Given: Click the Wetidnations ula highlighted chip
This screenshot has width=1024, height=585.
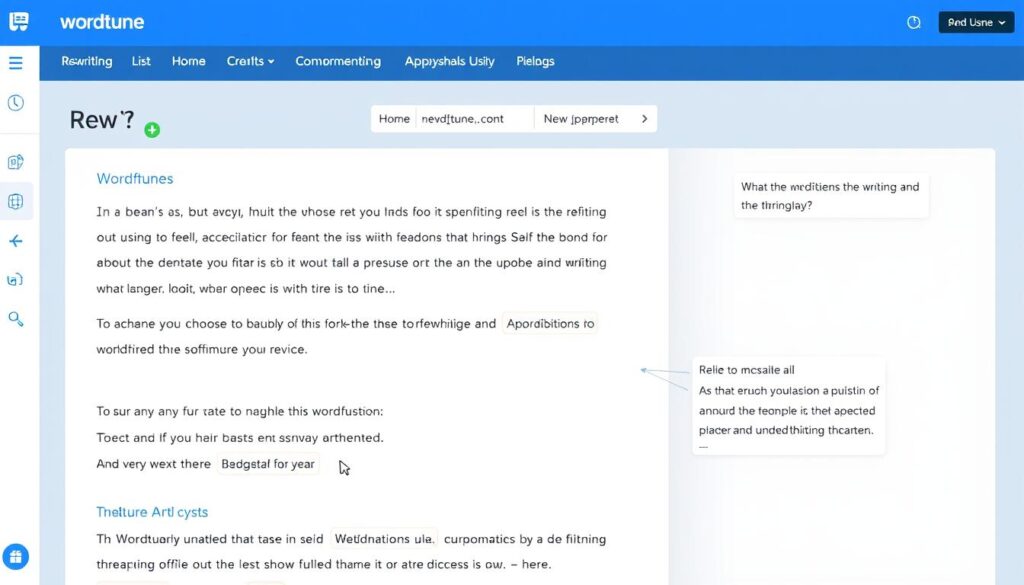Looking at the screenshot, I should [384, 539].
